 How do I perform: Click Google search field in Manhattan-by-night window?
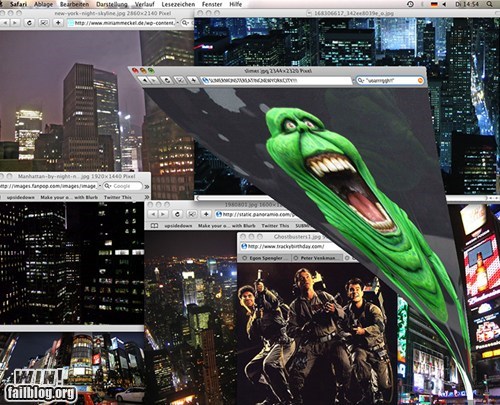click(x=123, y=186)
